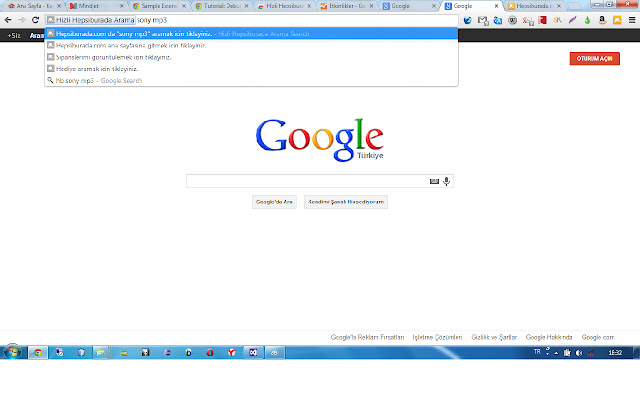Click the Visual Studio icon in taskbar

(253, 352)
